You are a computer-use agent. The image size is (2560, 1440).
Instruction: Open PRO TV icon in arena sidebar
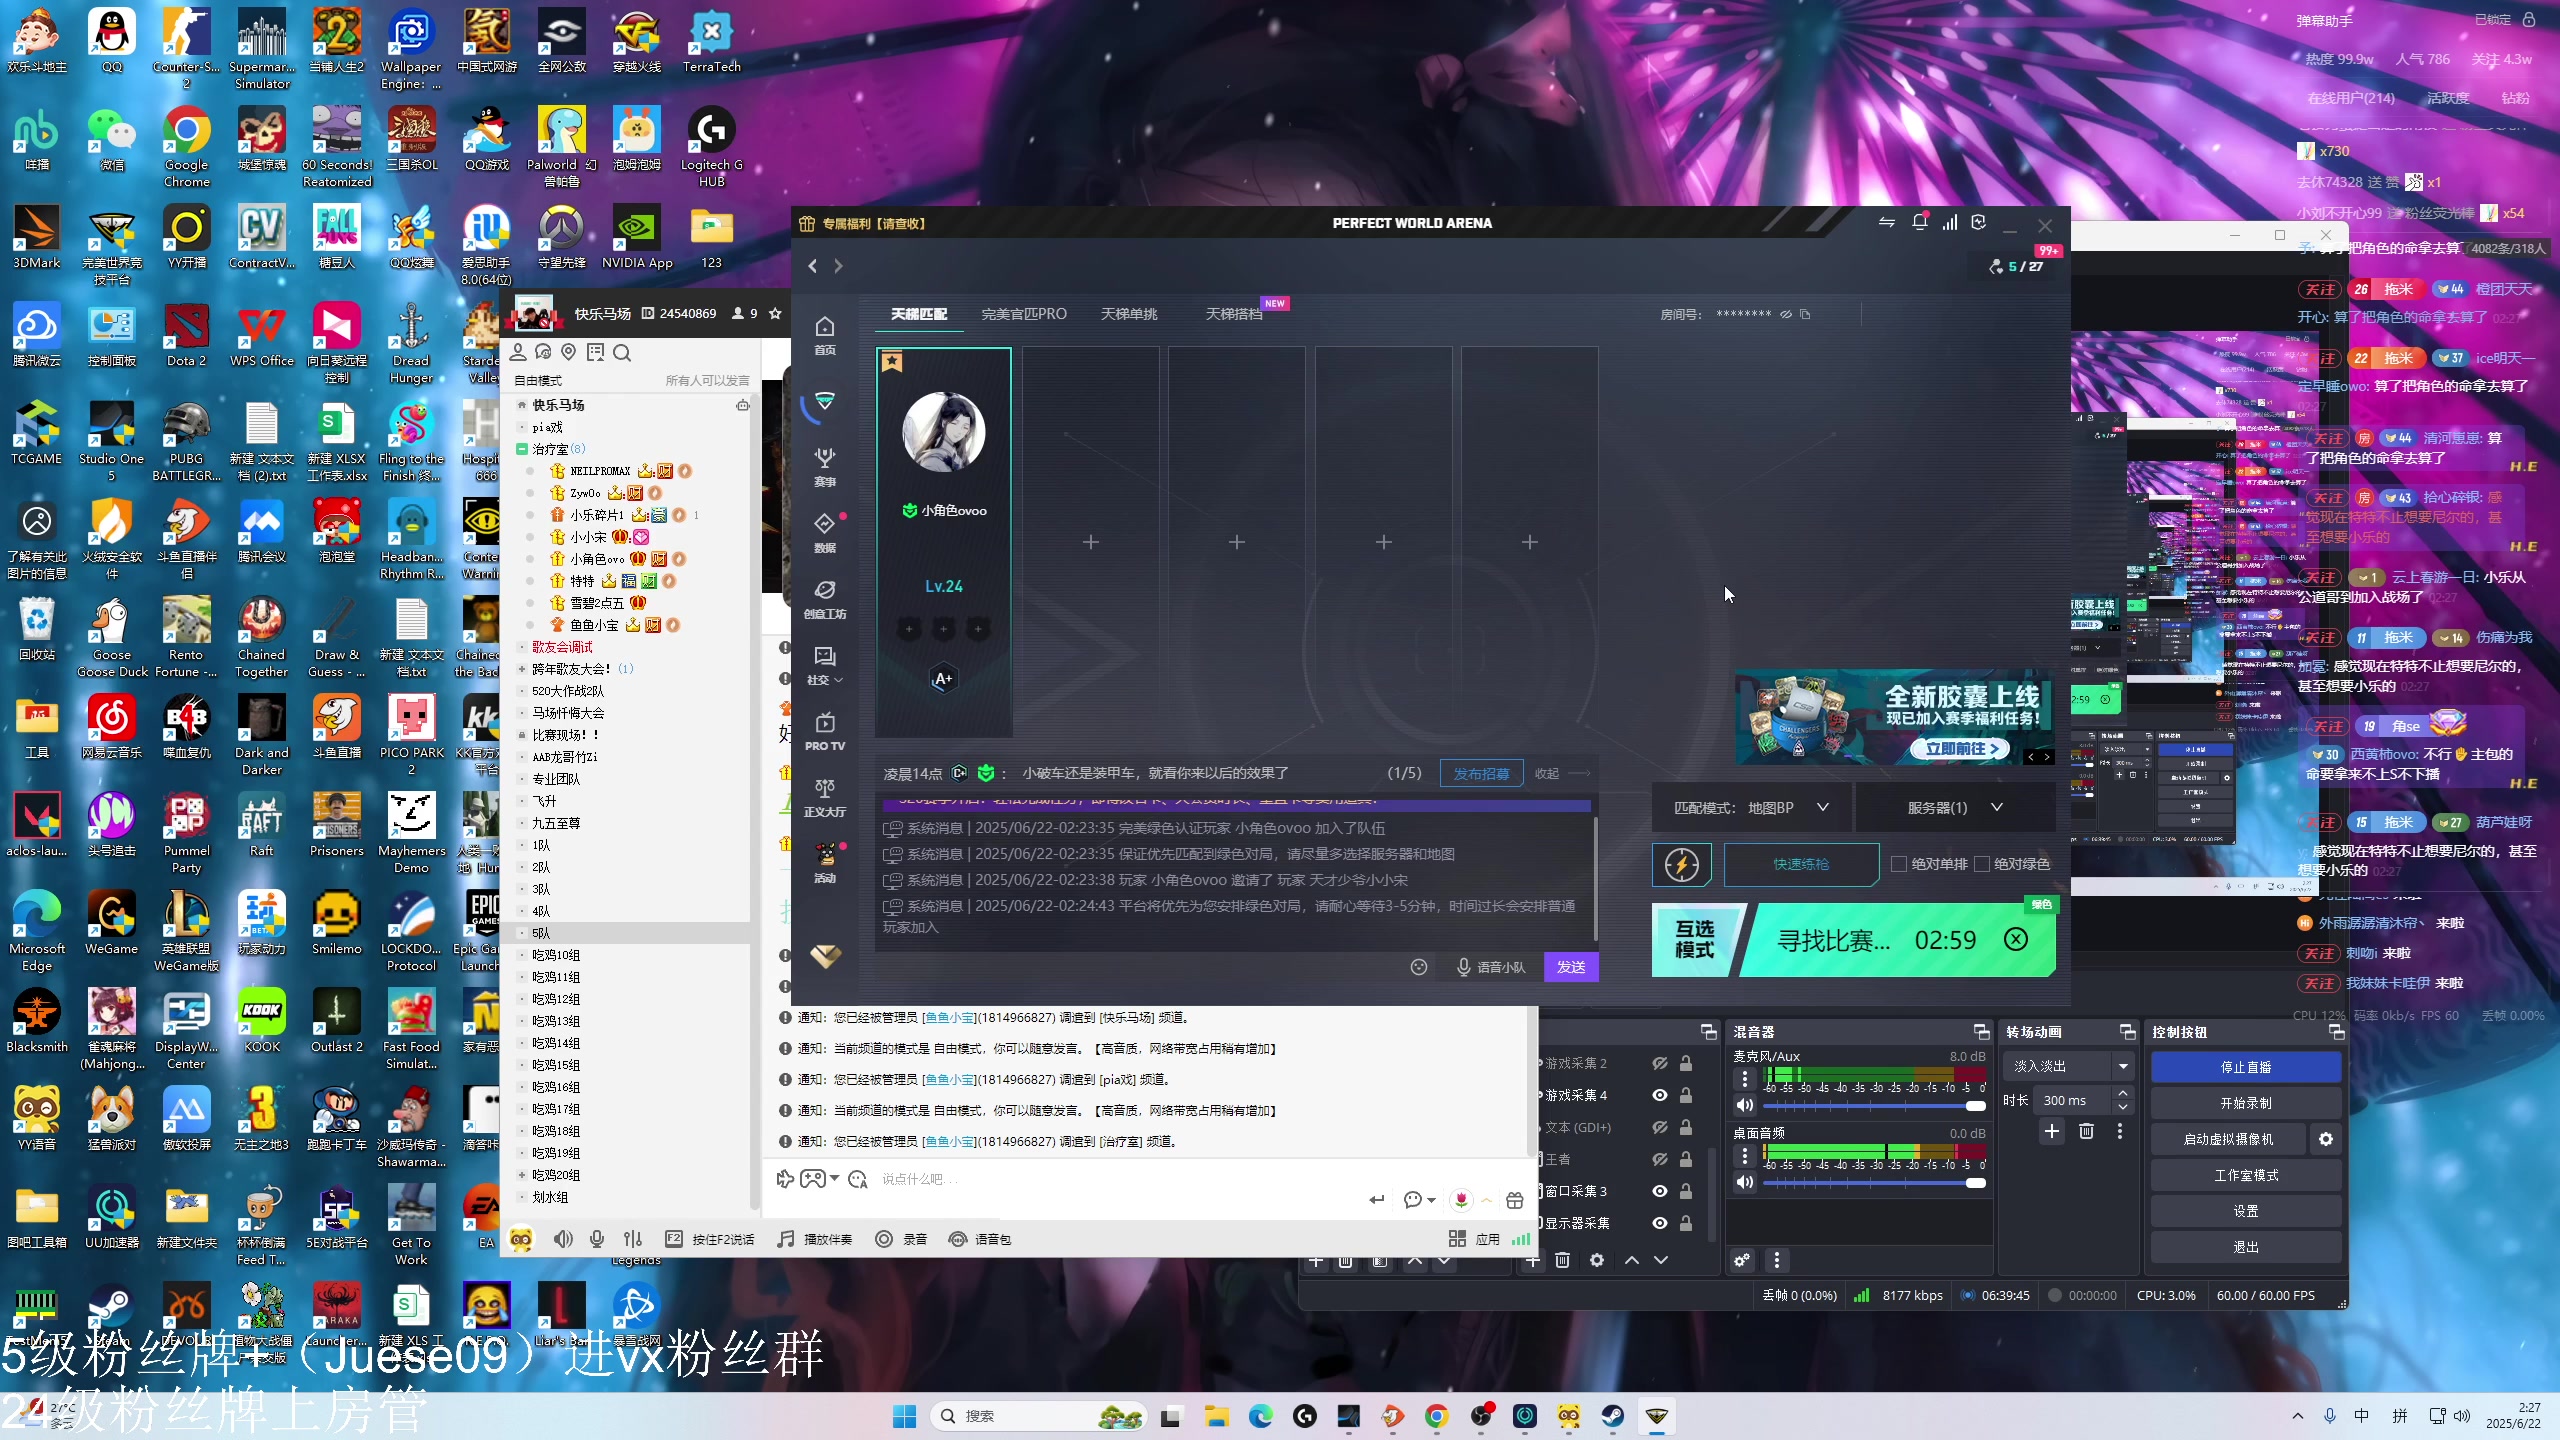coord(825,731)
